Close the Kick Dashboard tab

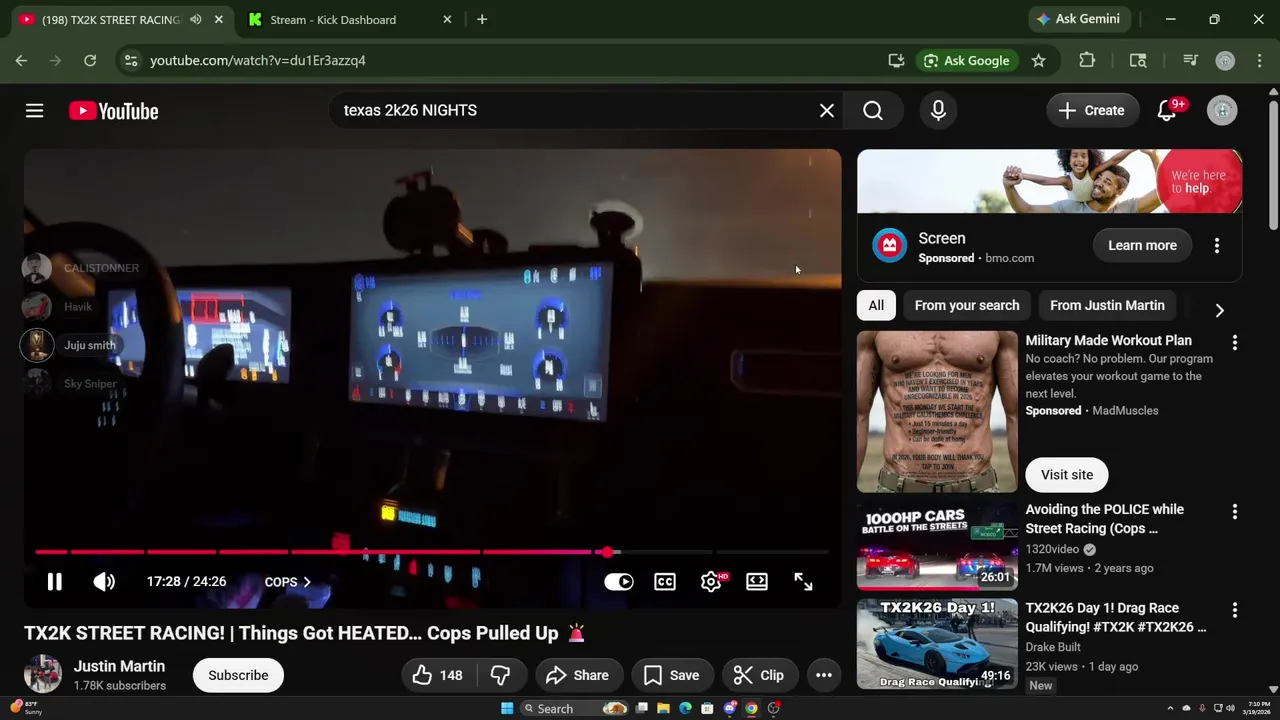point(447,19)
